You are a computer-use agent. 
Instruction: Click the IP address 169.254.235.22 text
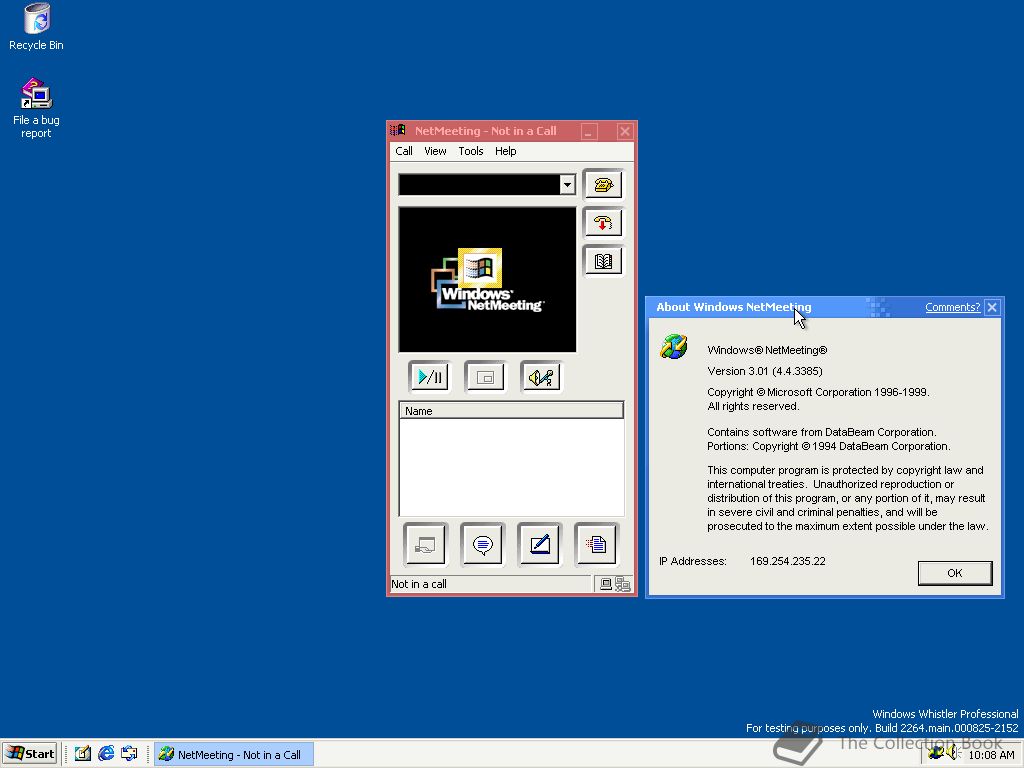click(788, 561)
